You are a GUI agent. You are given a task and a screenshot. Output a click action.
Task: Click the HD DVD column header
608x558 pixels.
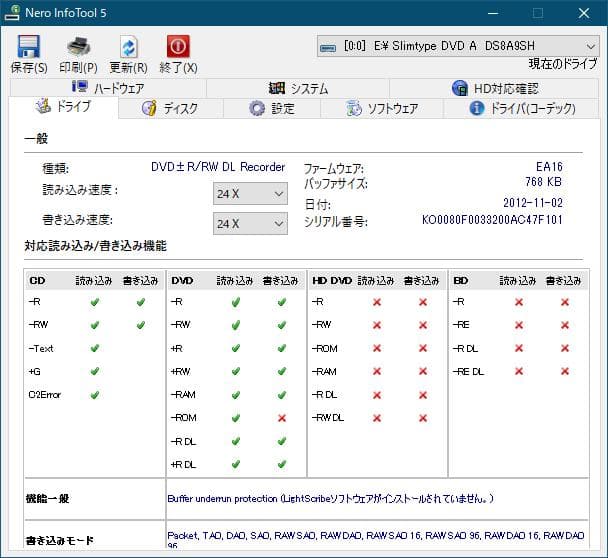click(332, 280)
